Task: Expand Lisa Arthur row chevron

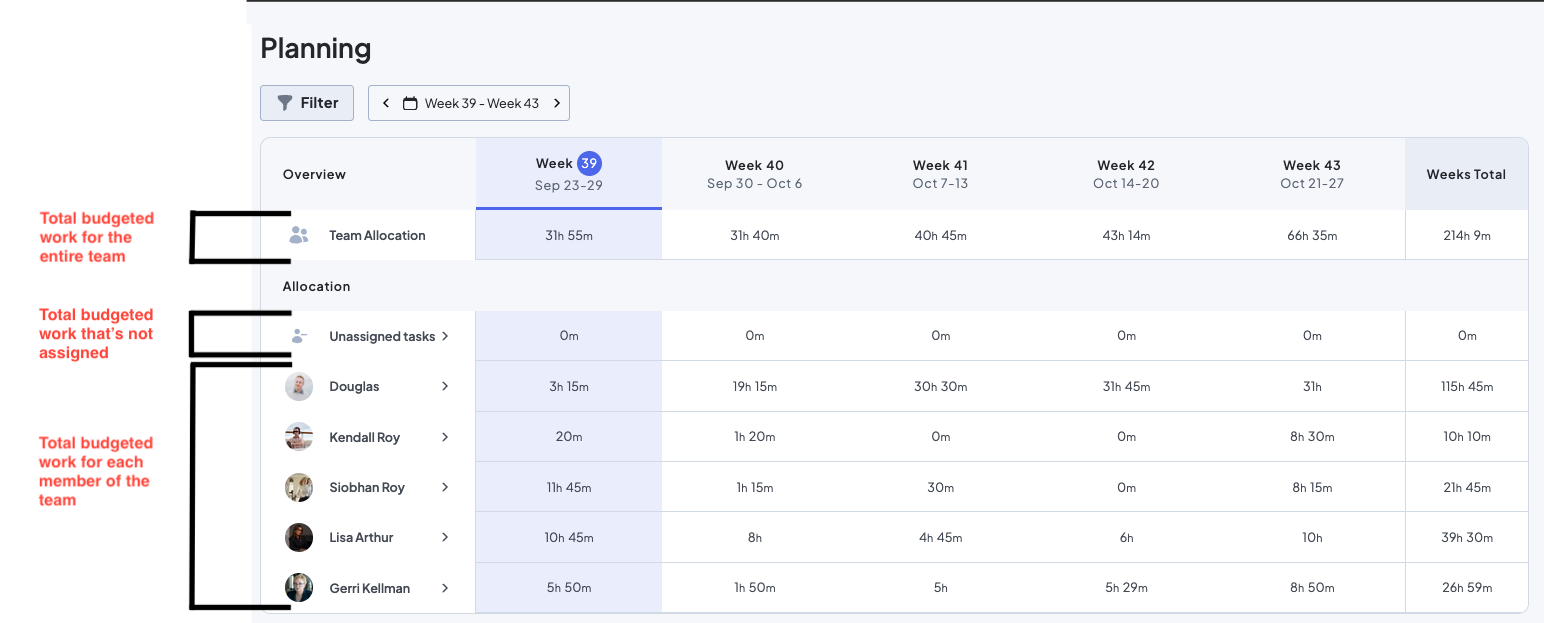Action: pyautogui.click(x=445, y=537)
